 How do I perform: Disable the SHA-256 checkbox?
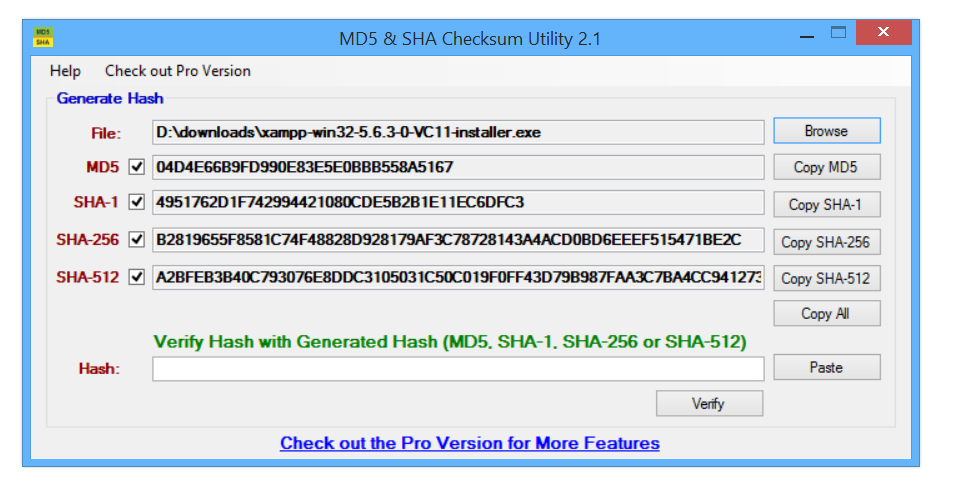tap(137, 240)
